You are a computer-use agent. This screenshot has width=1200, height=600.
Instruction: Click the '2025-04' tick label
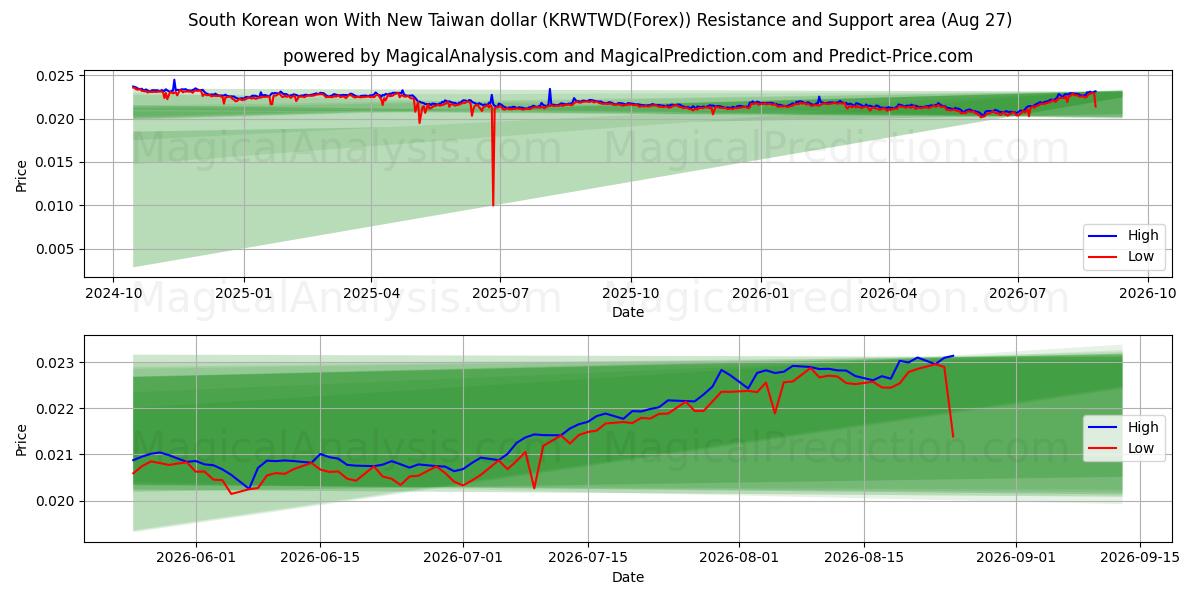371,293
